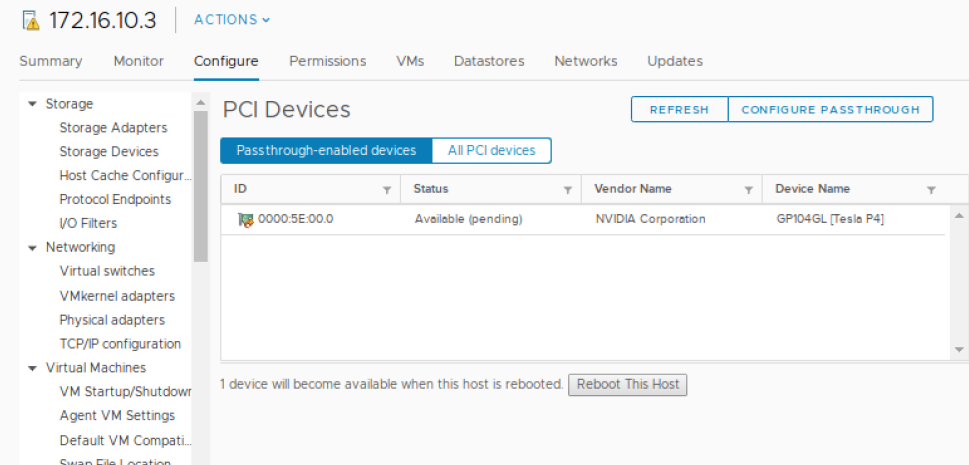Open the Actions dropdown menu
Image resolution: width=969 pixels, height=465 pixels.
coord(232,20)
